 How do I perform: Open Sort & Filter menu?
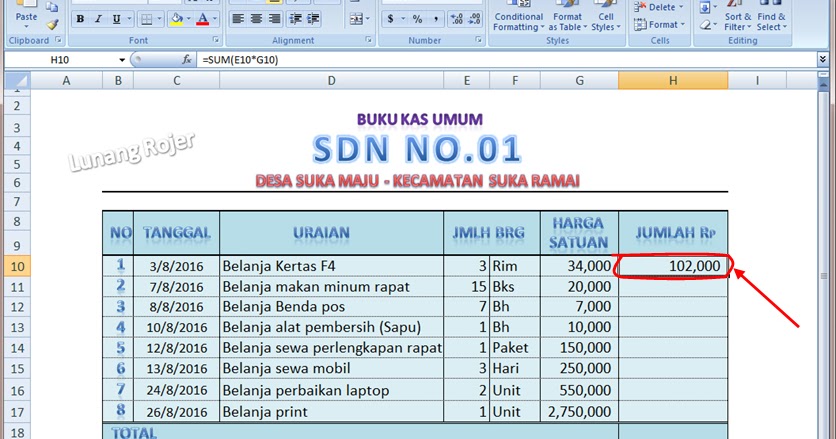click(x=738, y=17)
